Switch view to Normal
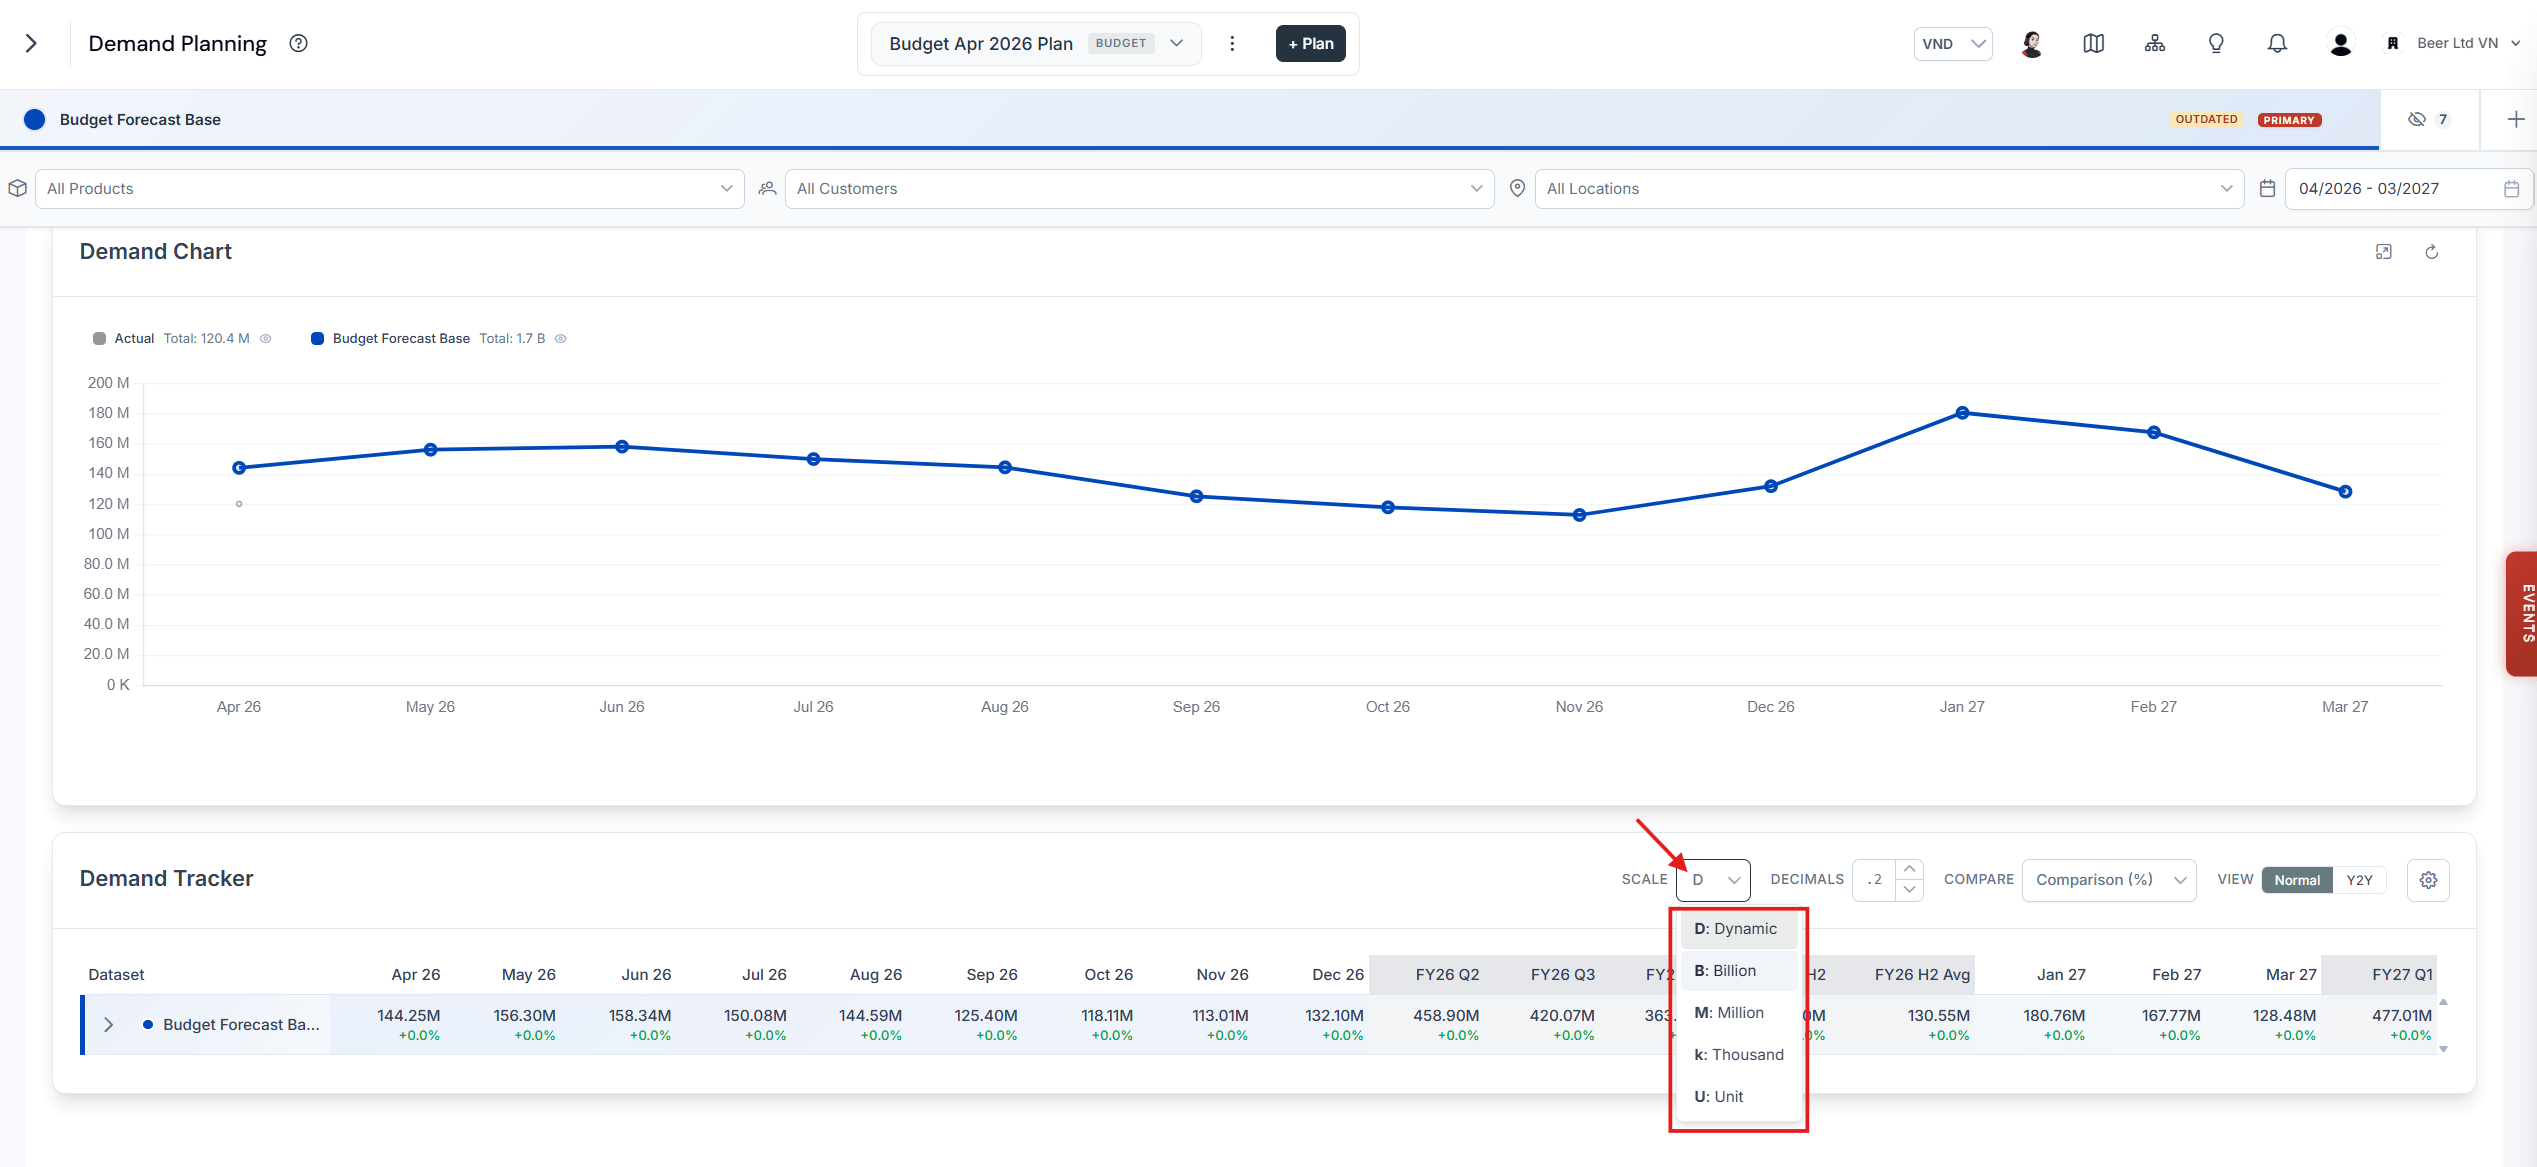Image resolution: width=2537 pixels, height=1167 pixels. pos(2297,880)
